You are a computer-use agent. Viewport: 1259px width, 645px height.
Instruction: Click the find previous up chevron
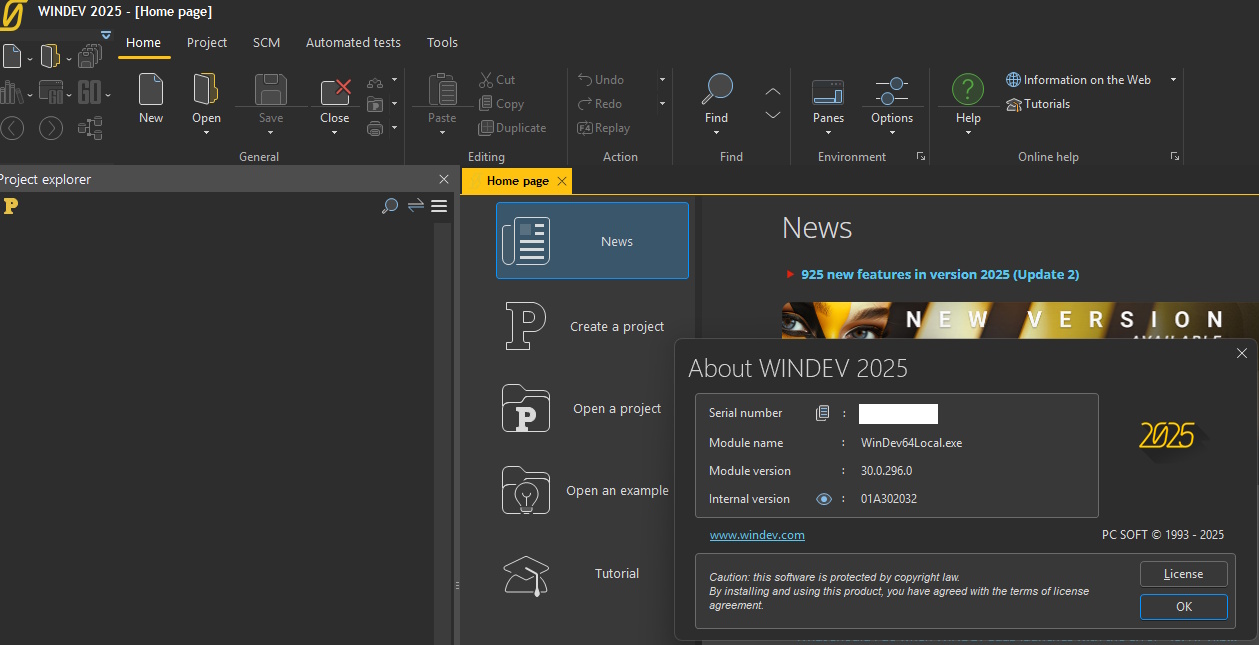773,91
